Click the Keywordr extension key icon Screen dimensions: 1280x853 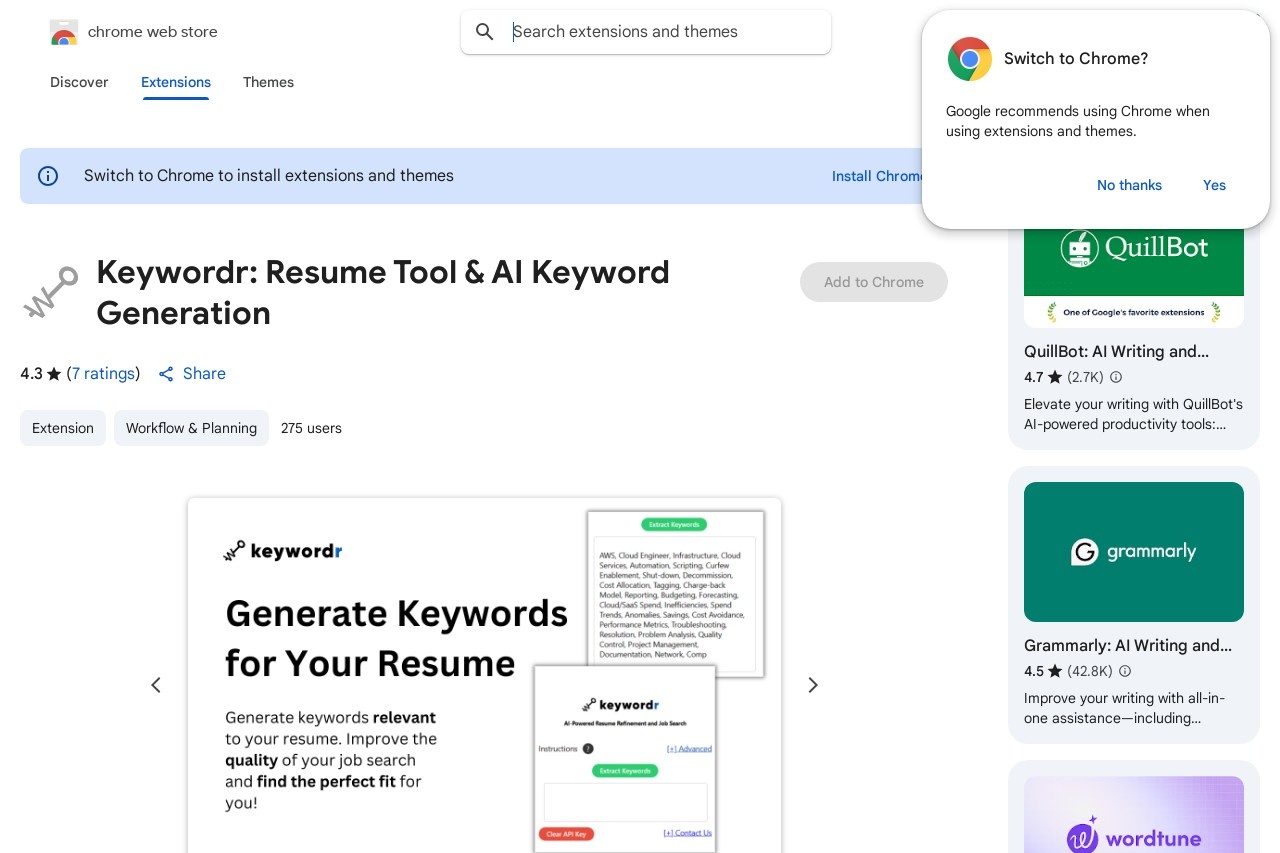50,292
